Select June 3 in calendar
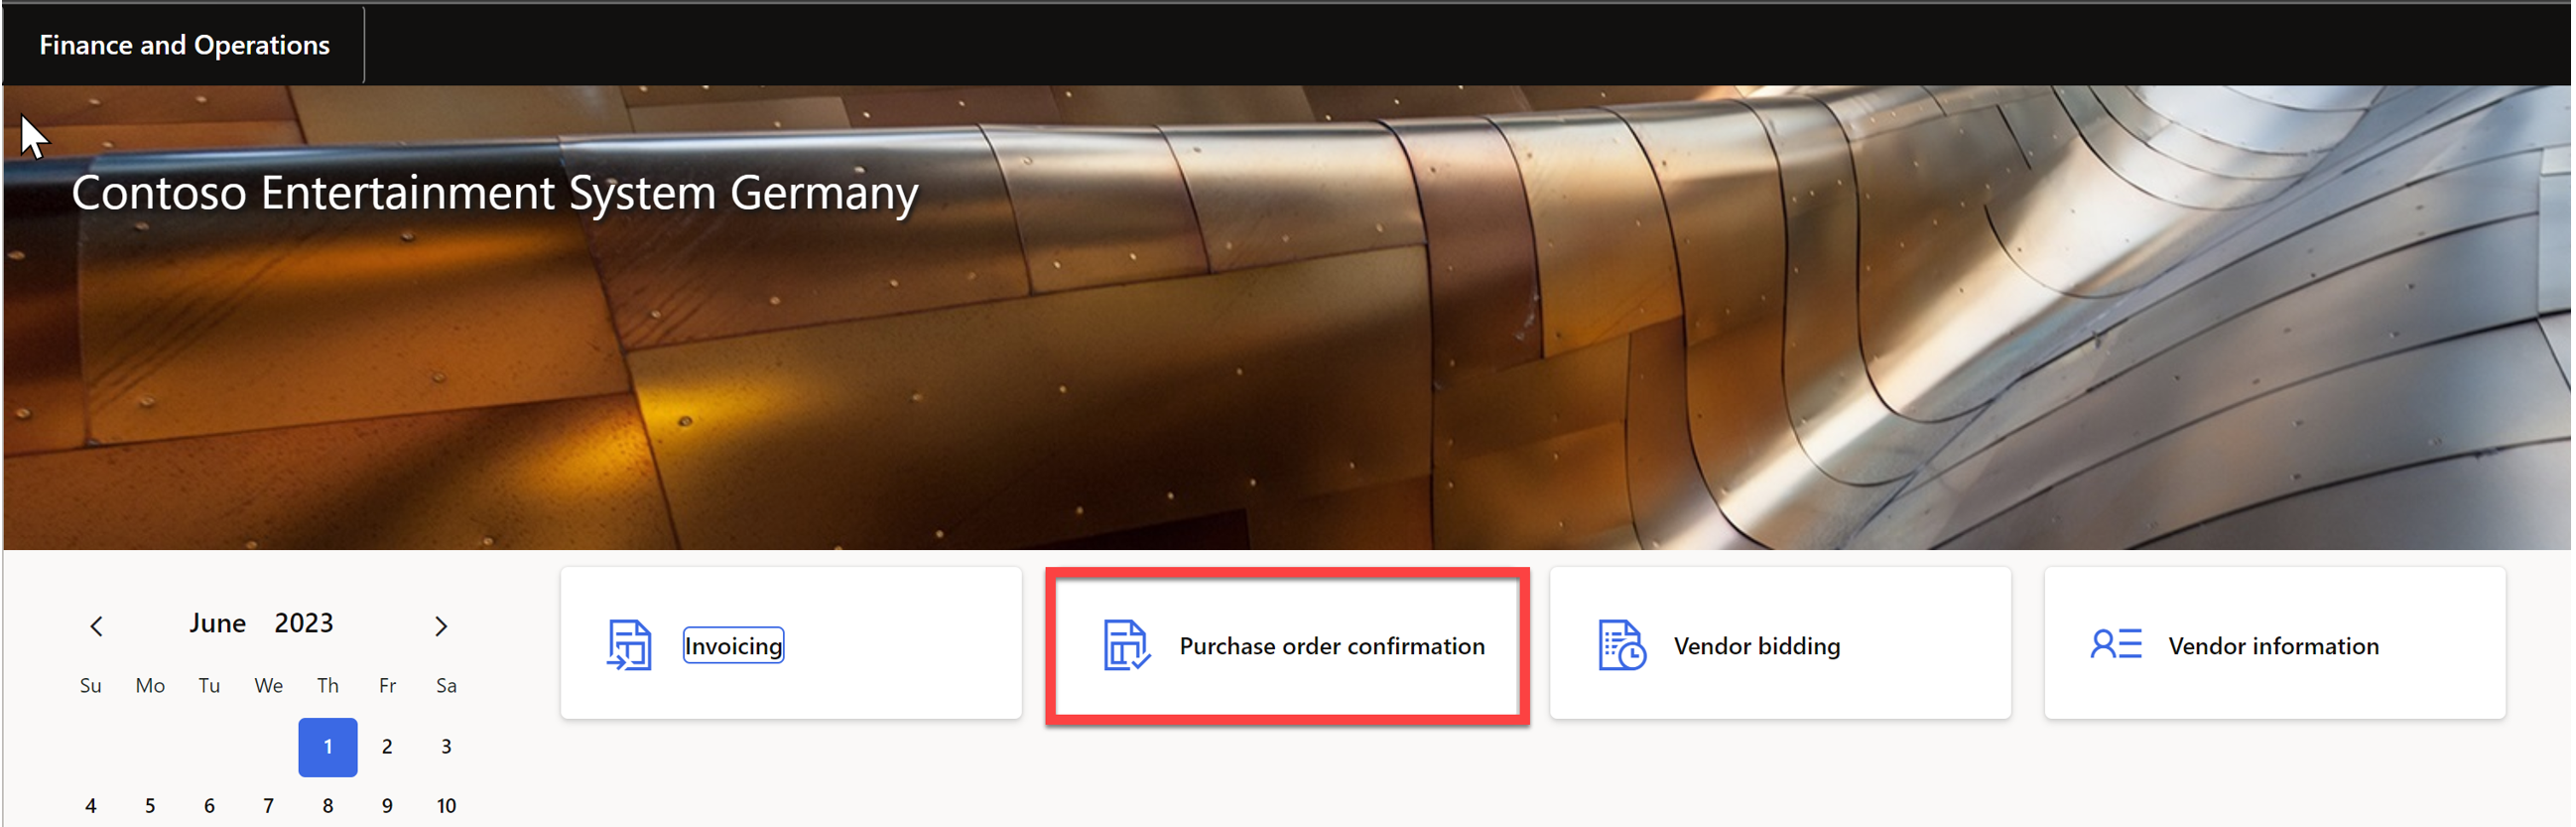The image size is (2576, 827). point(446,747)
